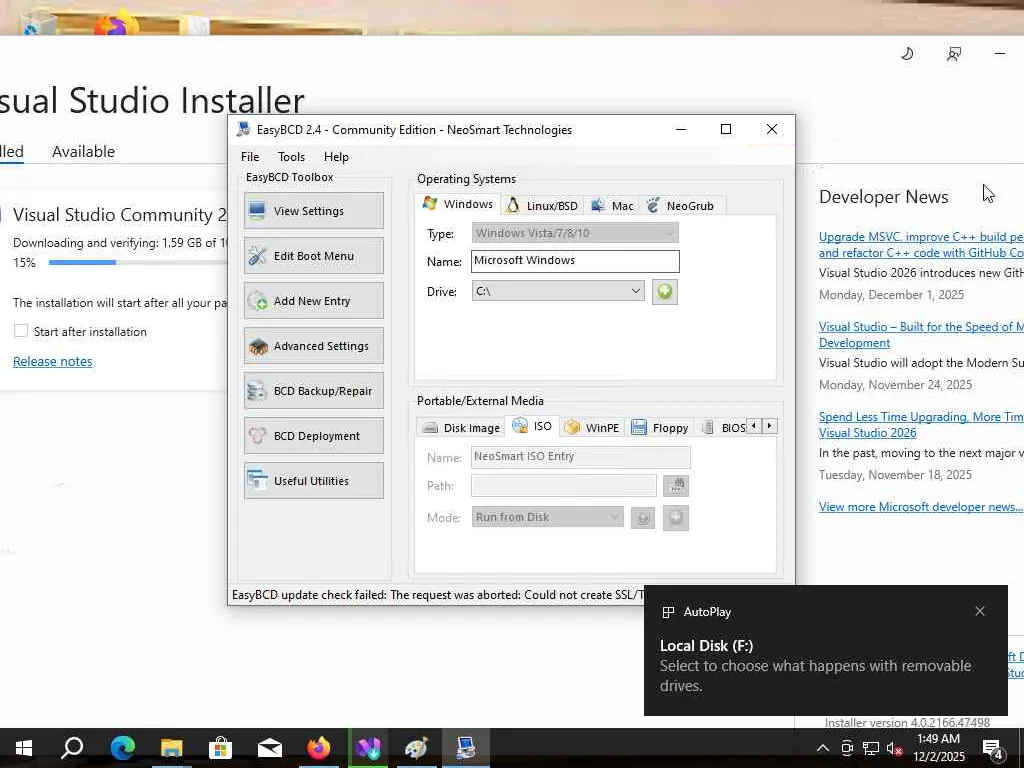Viewport: 1024px width, 768px height.
Task: Open Microsoft Edge from the taskbar
Action: [122, 748]
